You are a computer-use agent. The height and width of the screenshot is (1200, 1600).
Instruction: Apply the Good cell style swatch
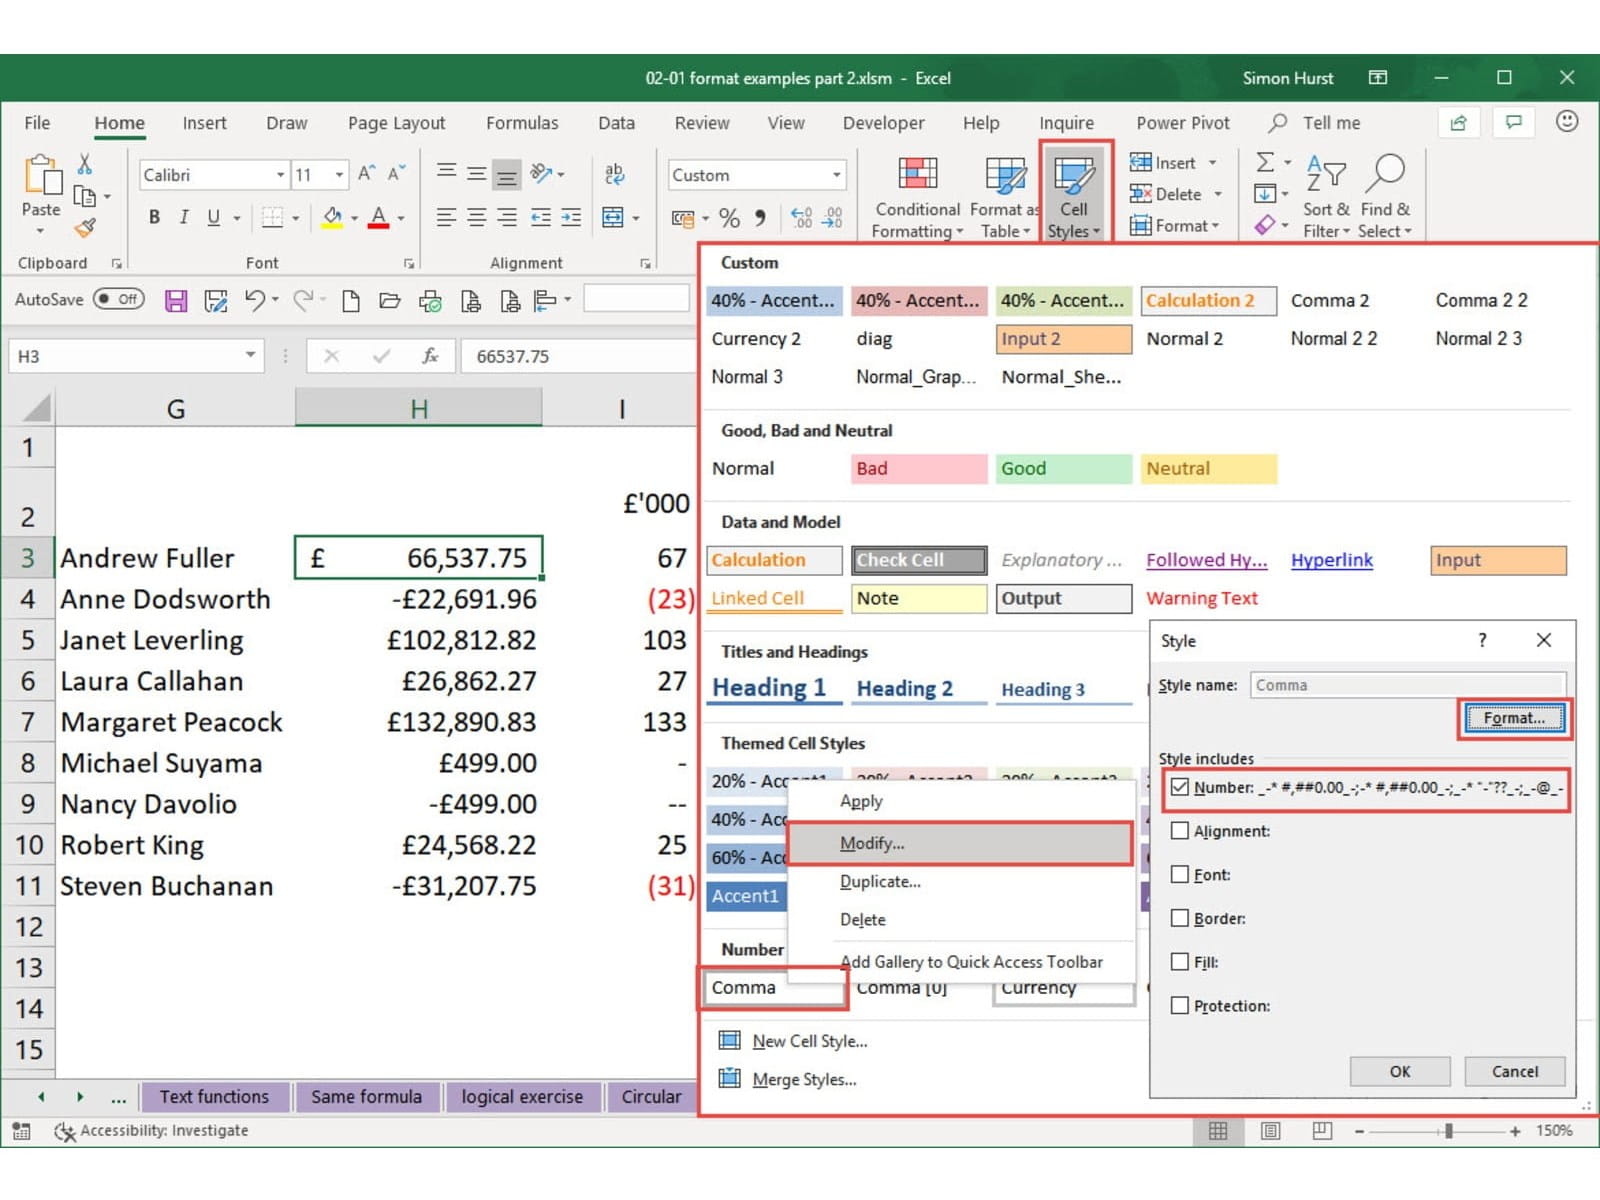pyautogui.click(x=1062, y=468)
